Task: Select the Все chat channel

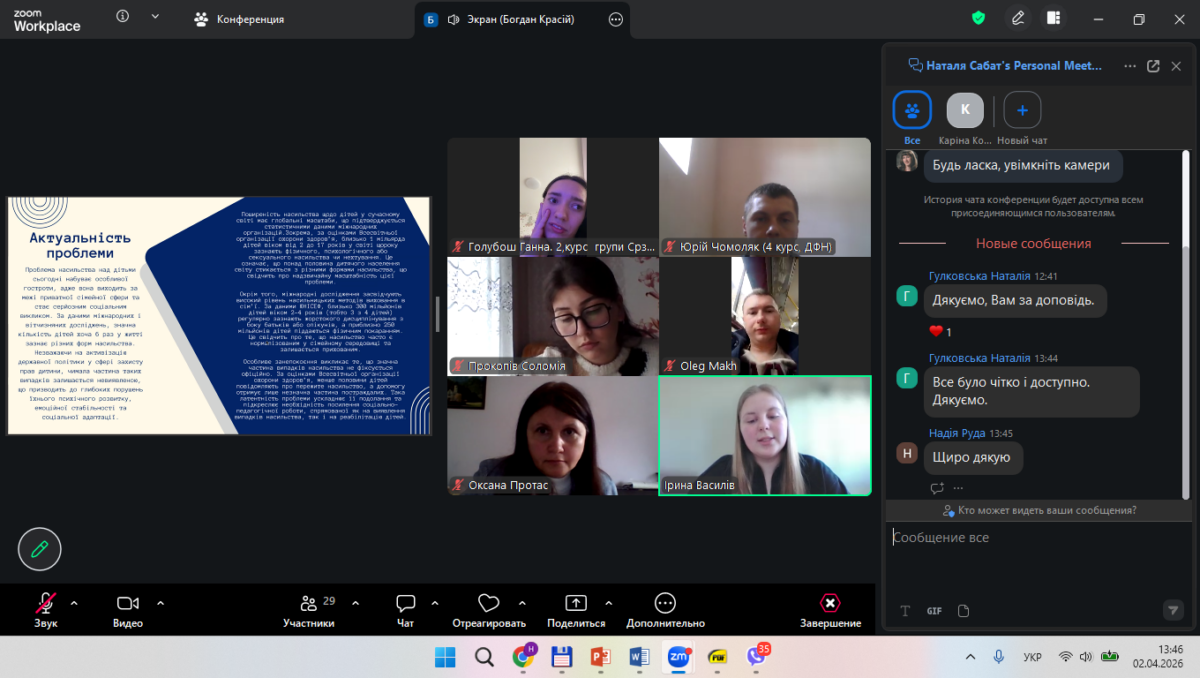Action: tap(912, 110)
